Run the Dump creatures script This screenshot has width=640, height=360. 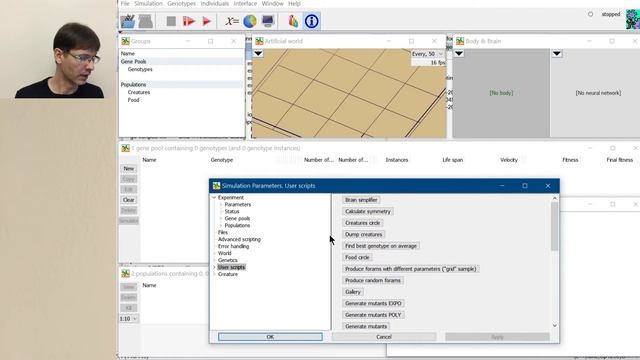tap(364, 234)
